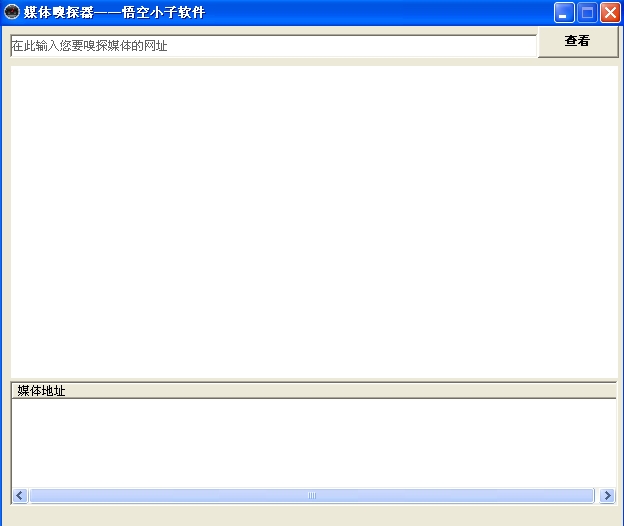The height and width of the screenshot is (526, 624).
Task: Close the 媒体嗅探器 window
Action: coord(610,13)
